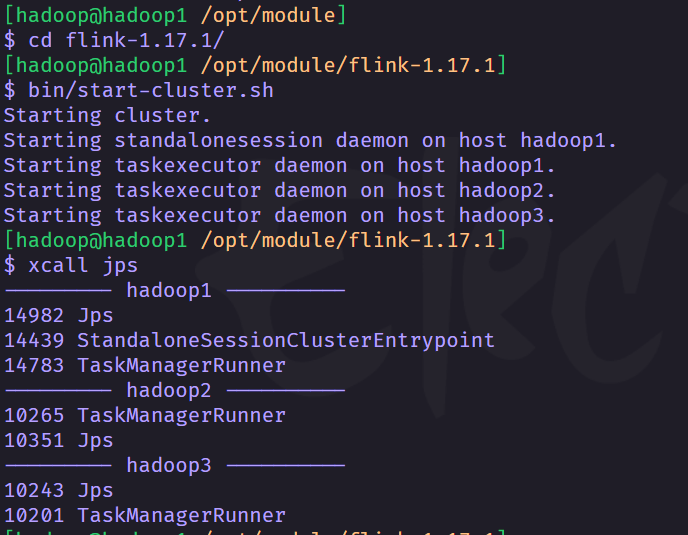
Task: Click the prompt path above 'xcall jps'
Action: click(348, 241)
